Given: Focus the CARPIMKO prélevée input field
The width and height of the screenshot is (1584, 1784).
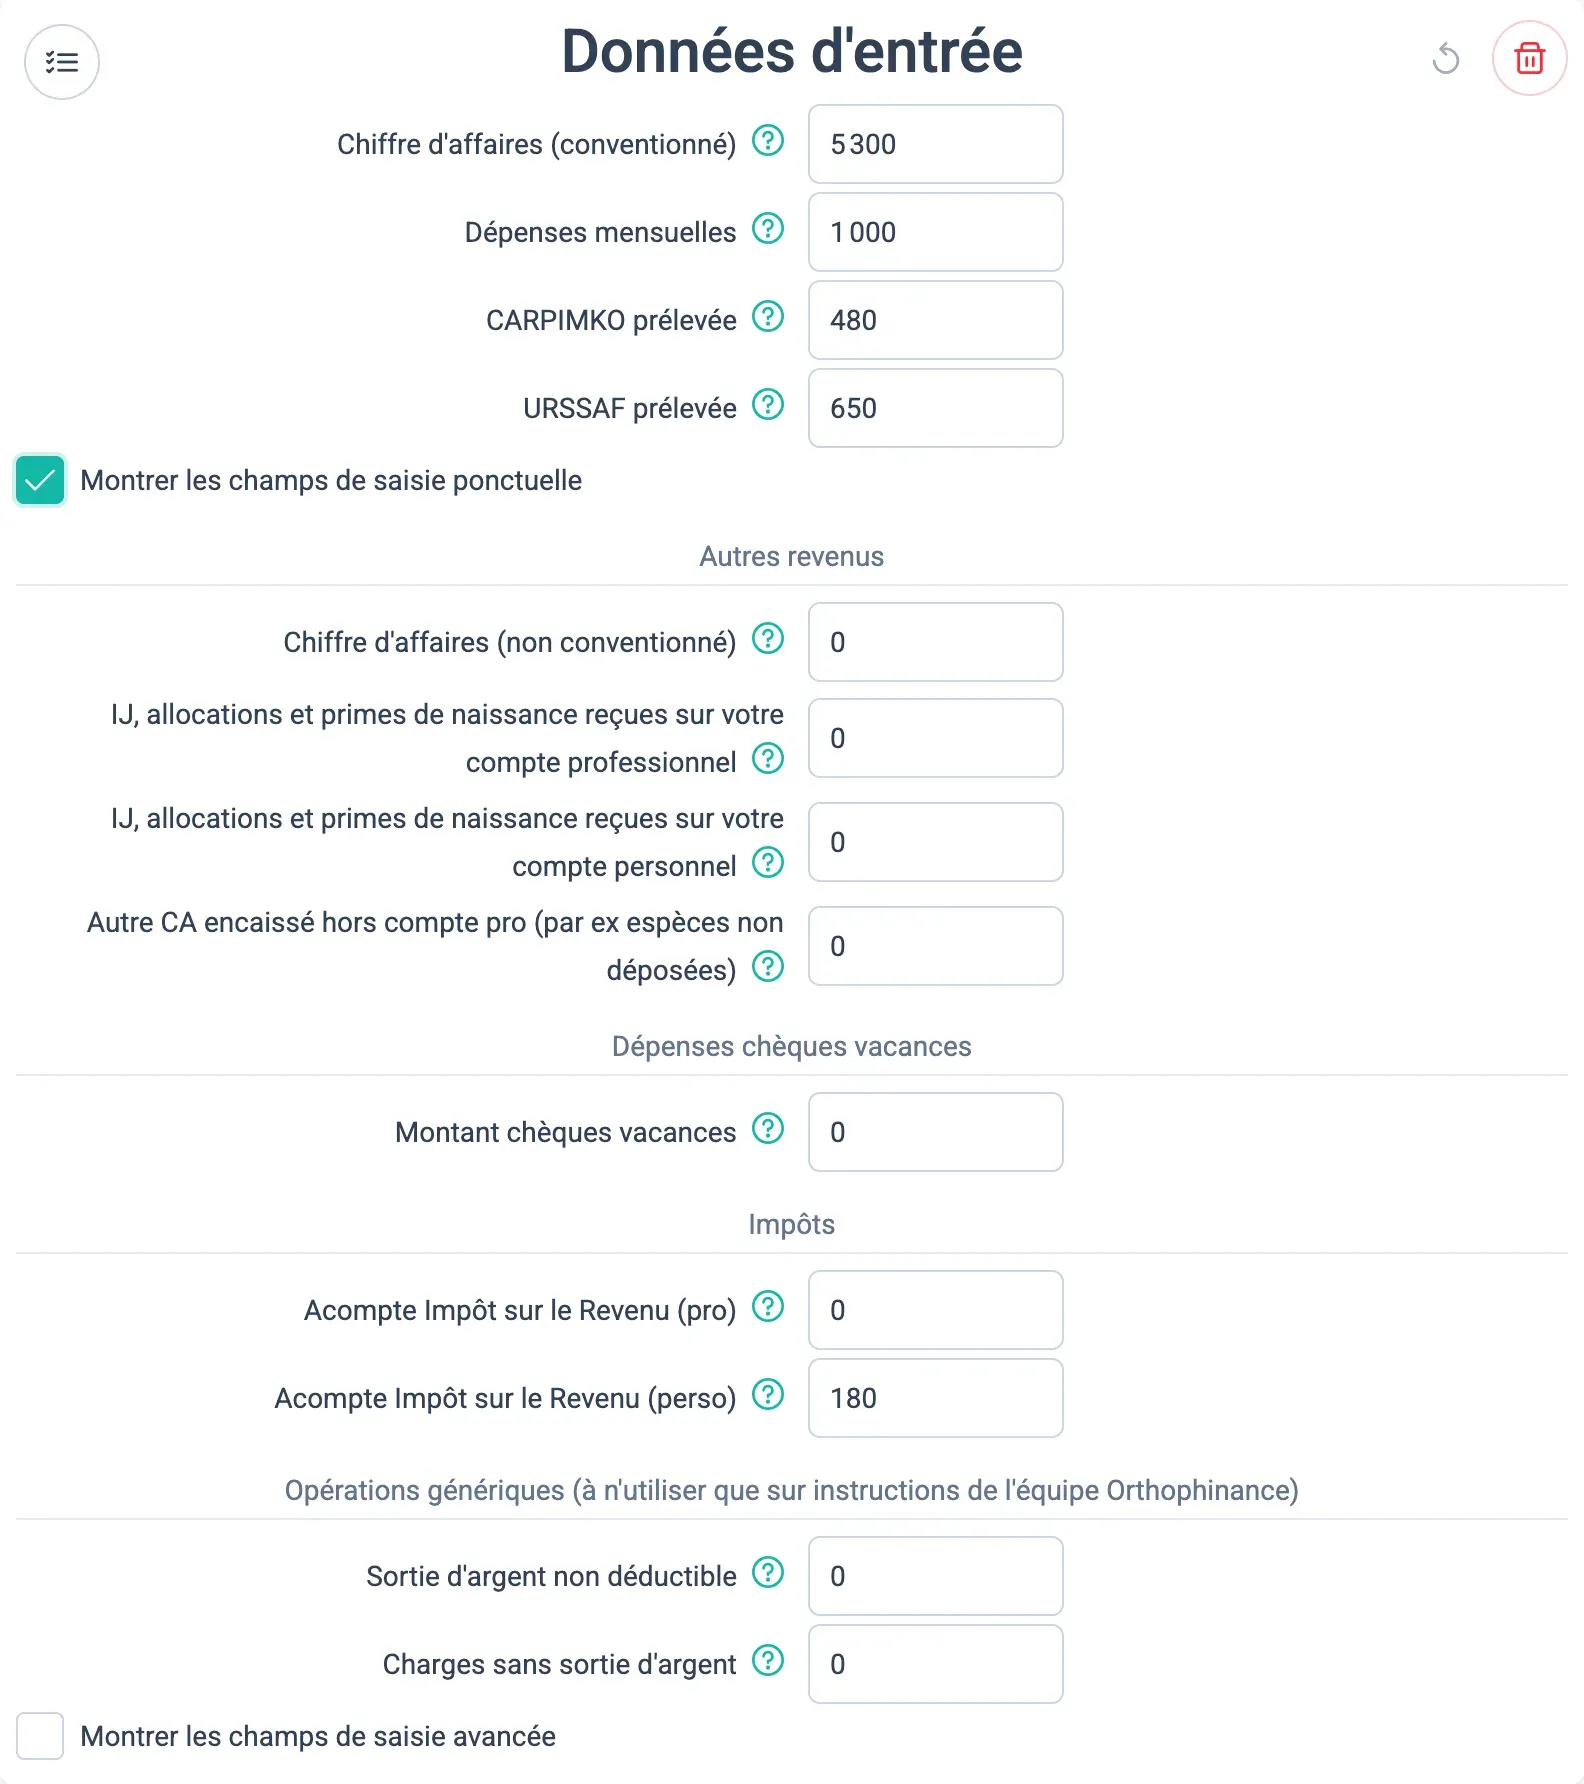Looking at the screenshot, I should coord(936,320).
